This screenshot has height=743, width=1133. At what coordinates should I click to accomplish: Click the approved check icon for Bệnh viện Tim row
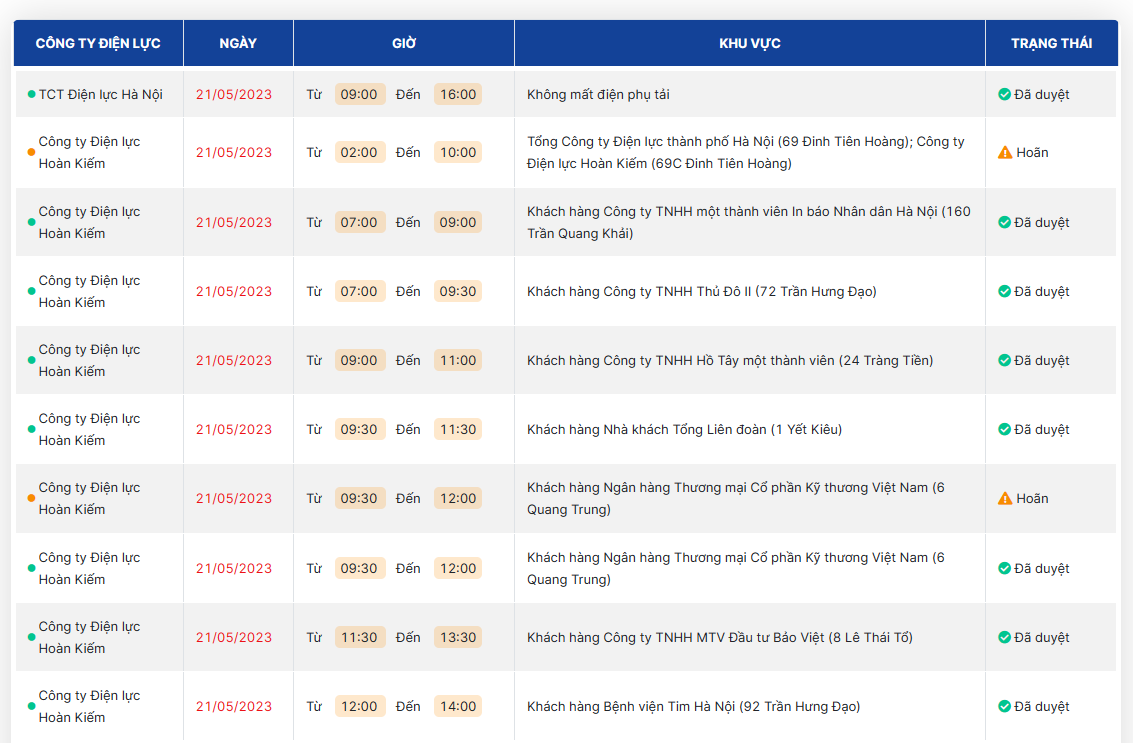tap(1004, 706)
